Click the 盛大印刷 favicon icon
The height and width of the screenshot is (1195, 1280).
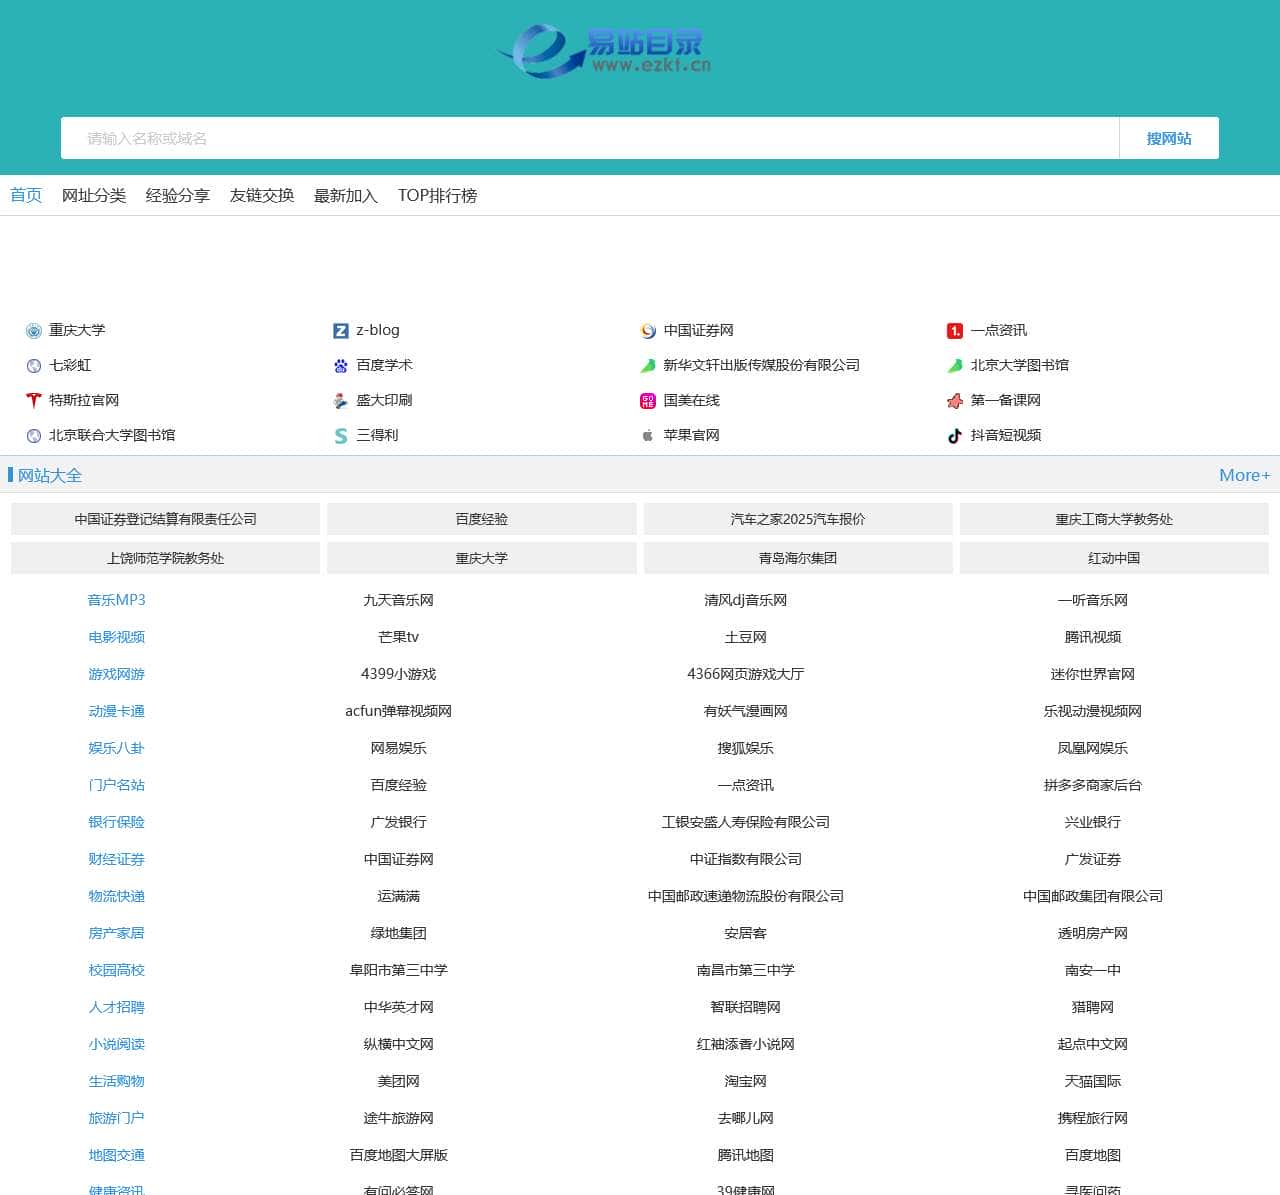tap(341, 401)
